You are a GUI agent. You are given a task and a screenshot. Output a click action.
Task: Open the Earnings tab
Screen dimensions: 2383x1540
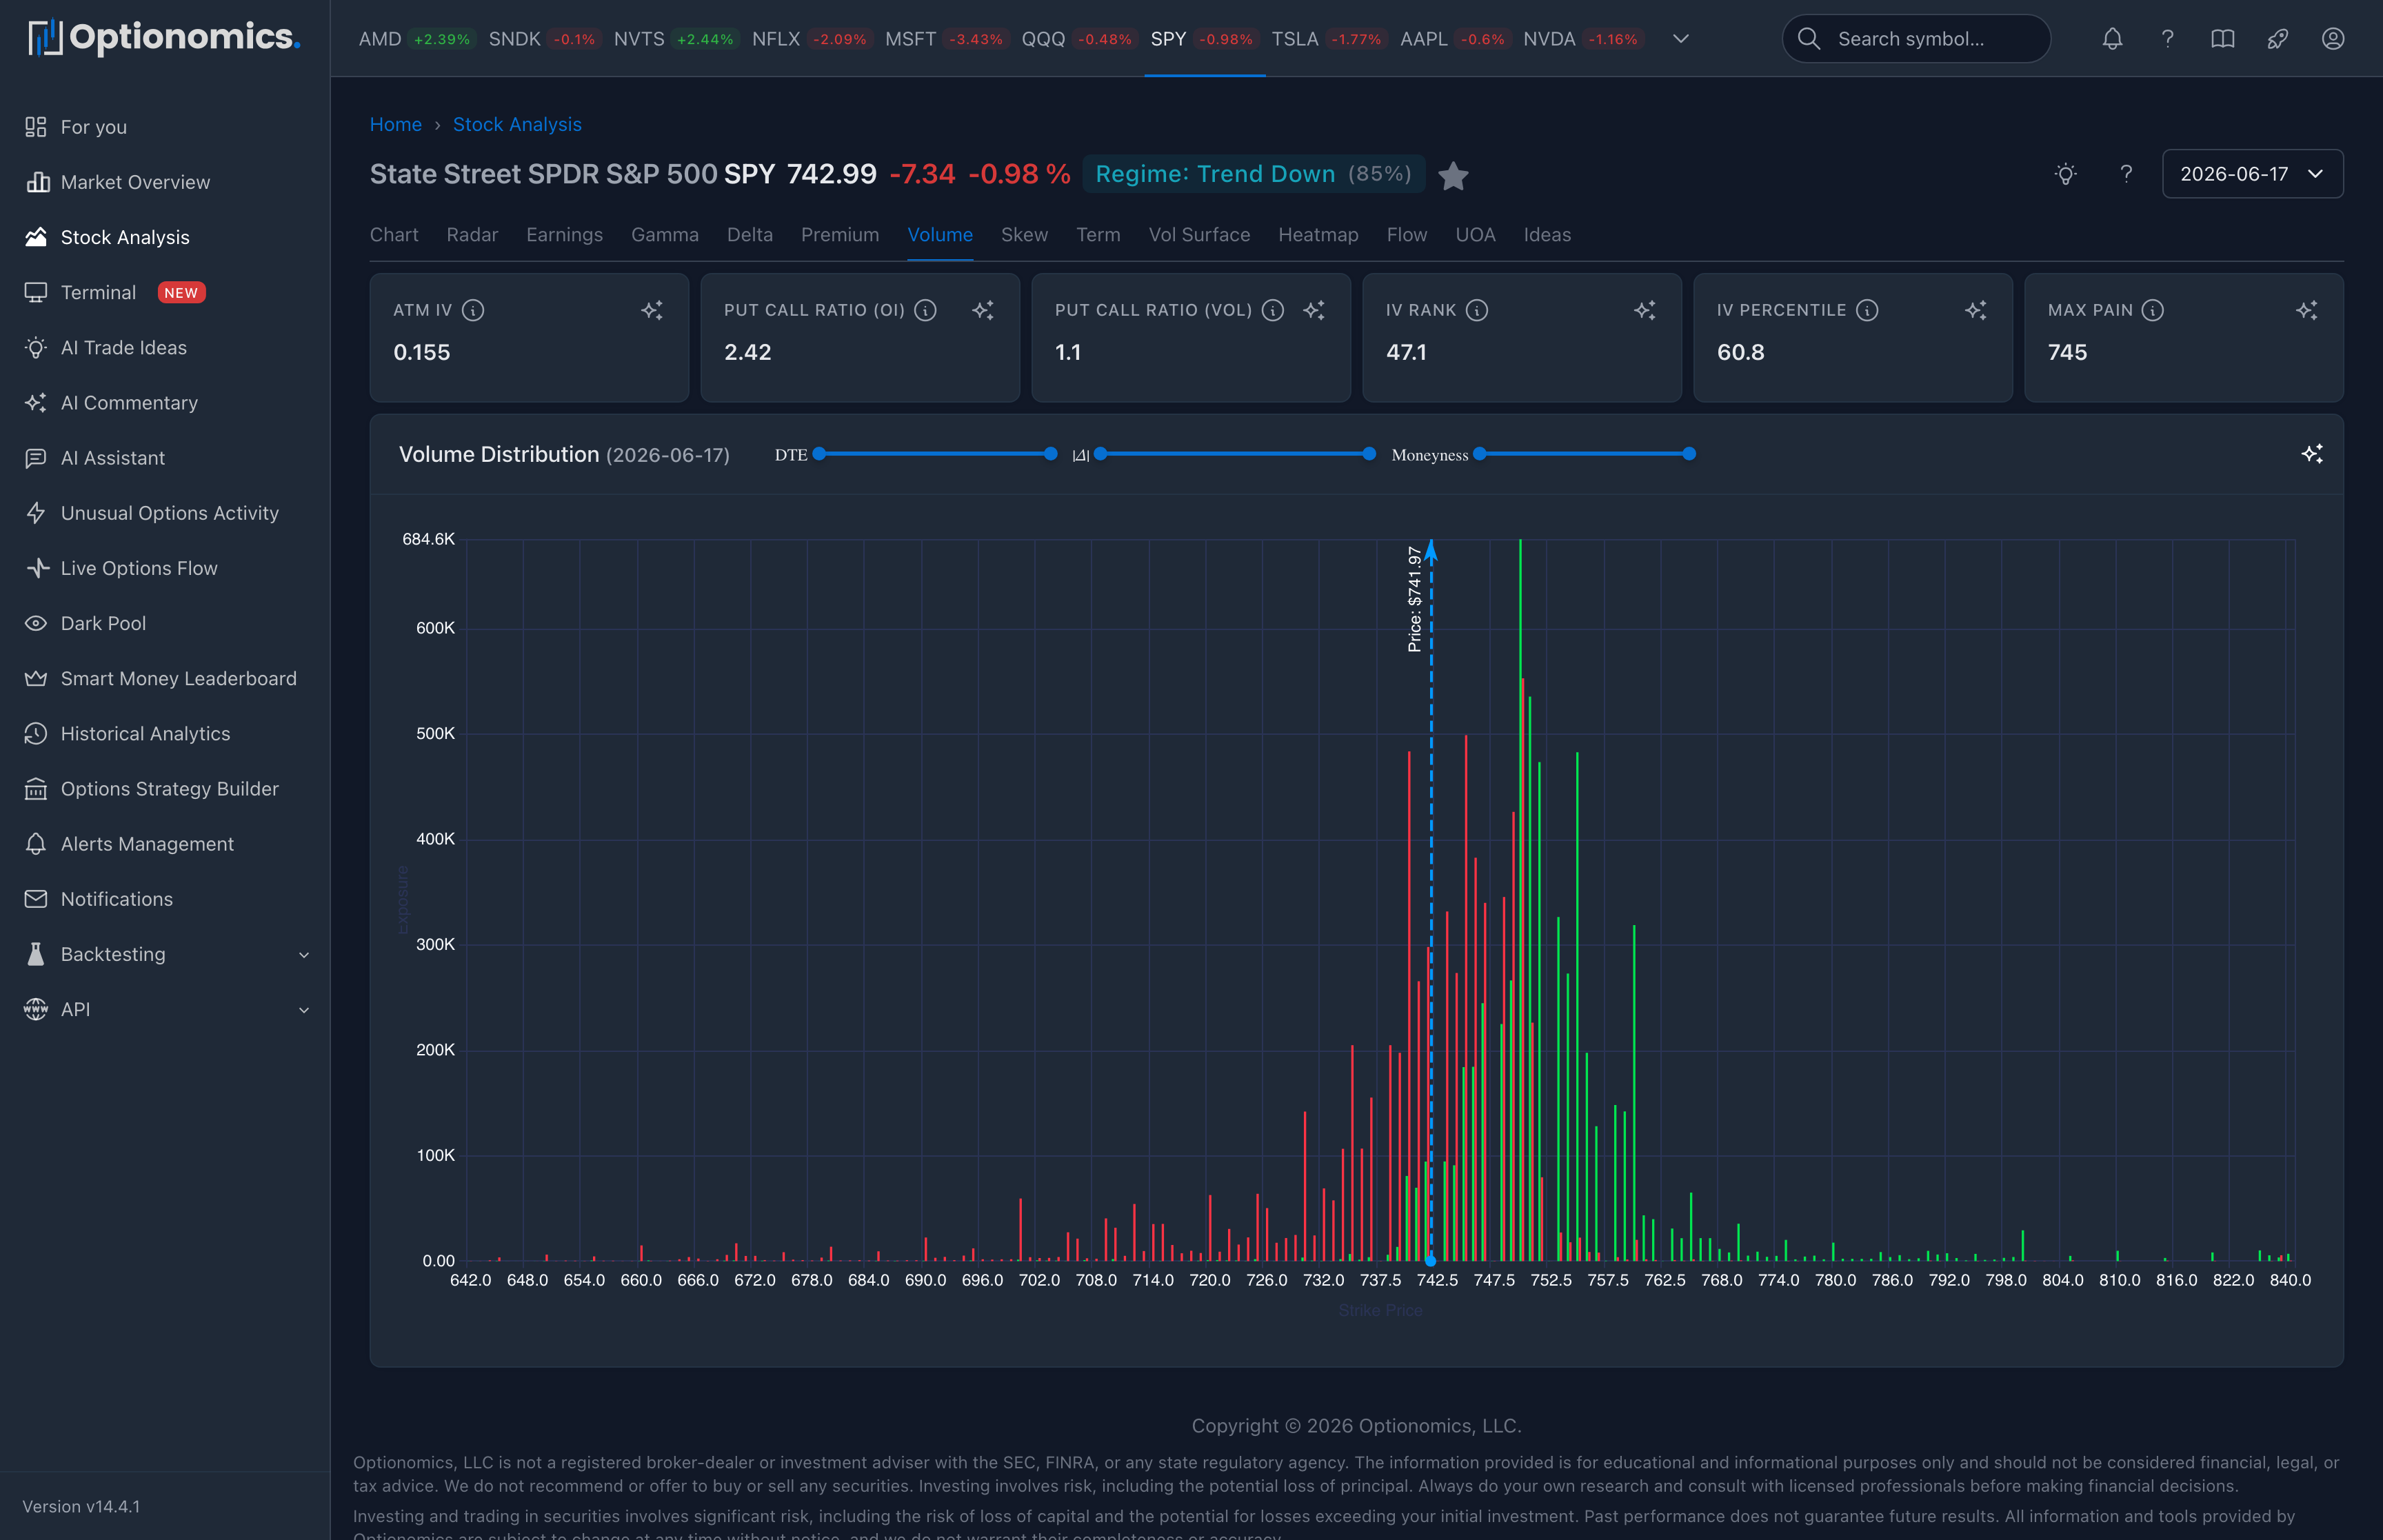click(564, 235)
